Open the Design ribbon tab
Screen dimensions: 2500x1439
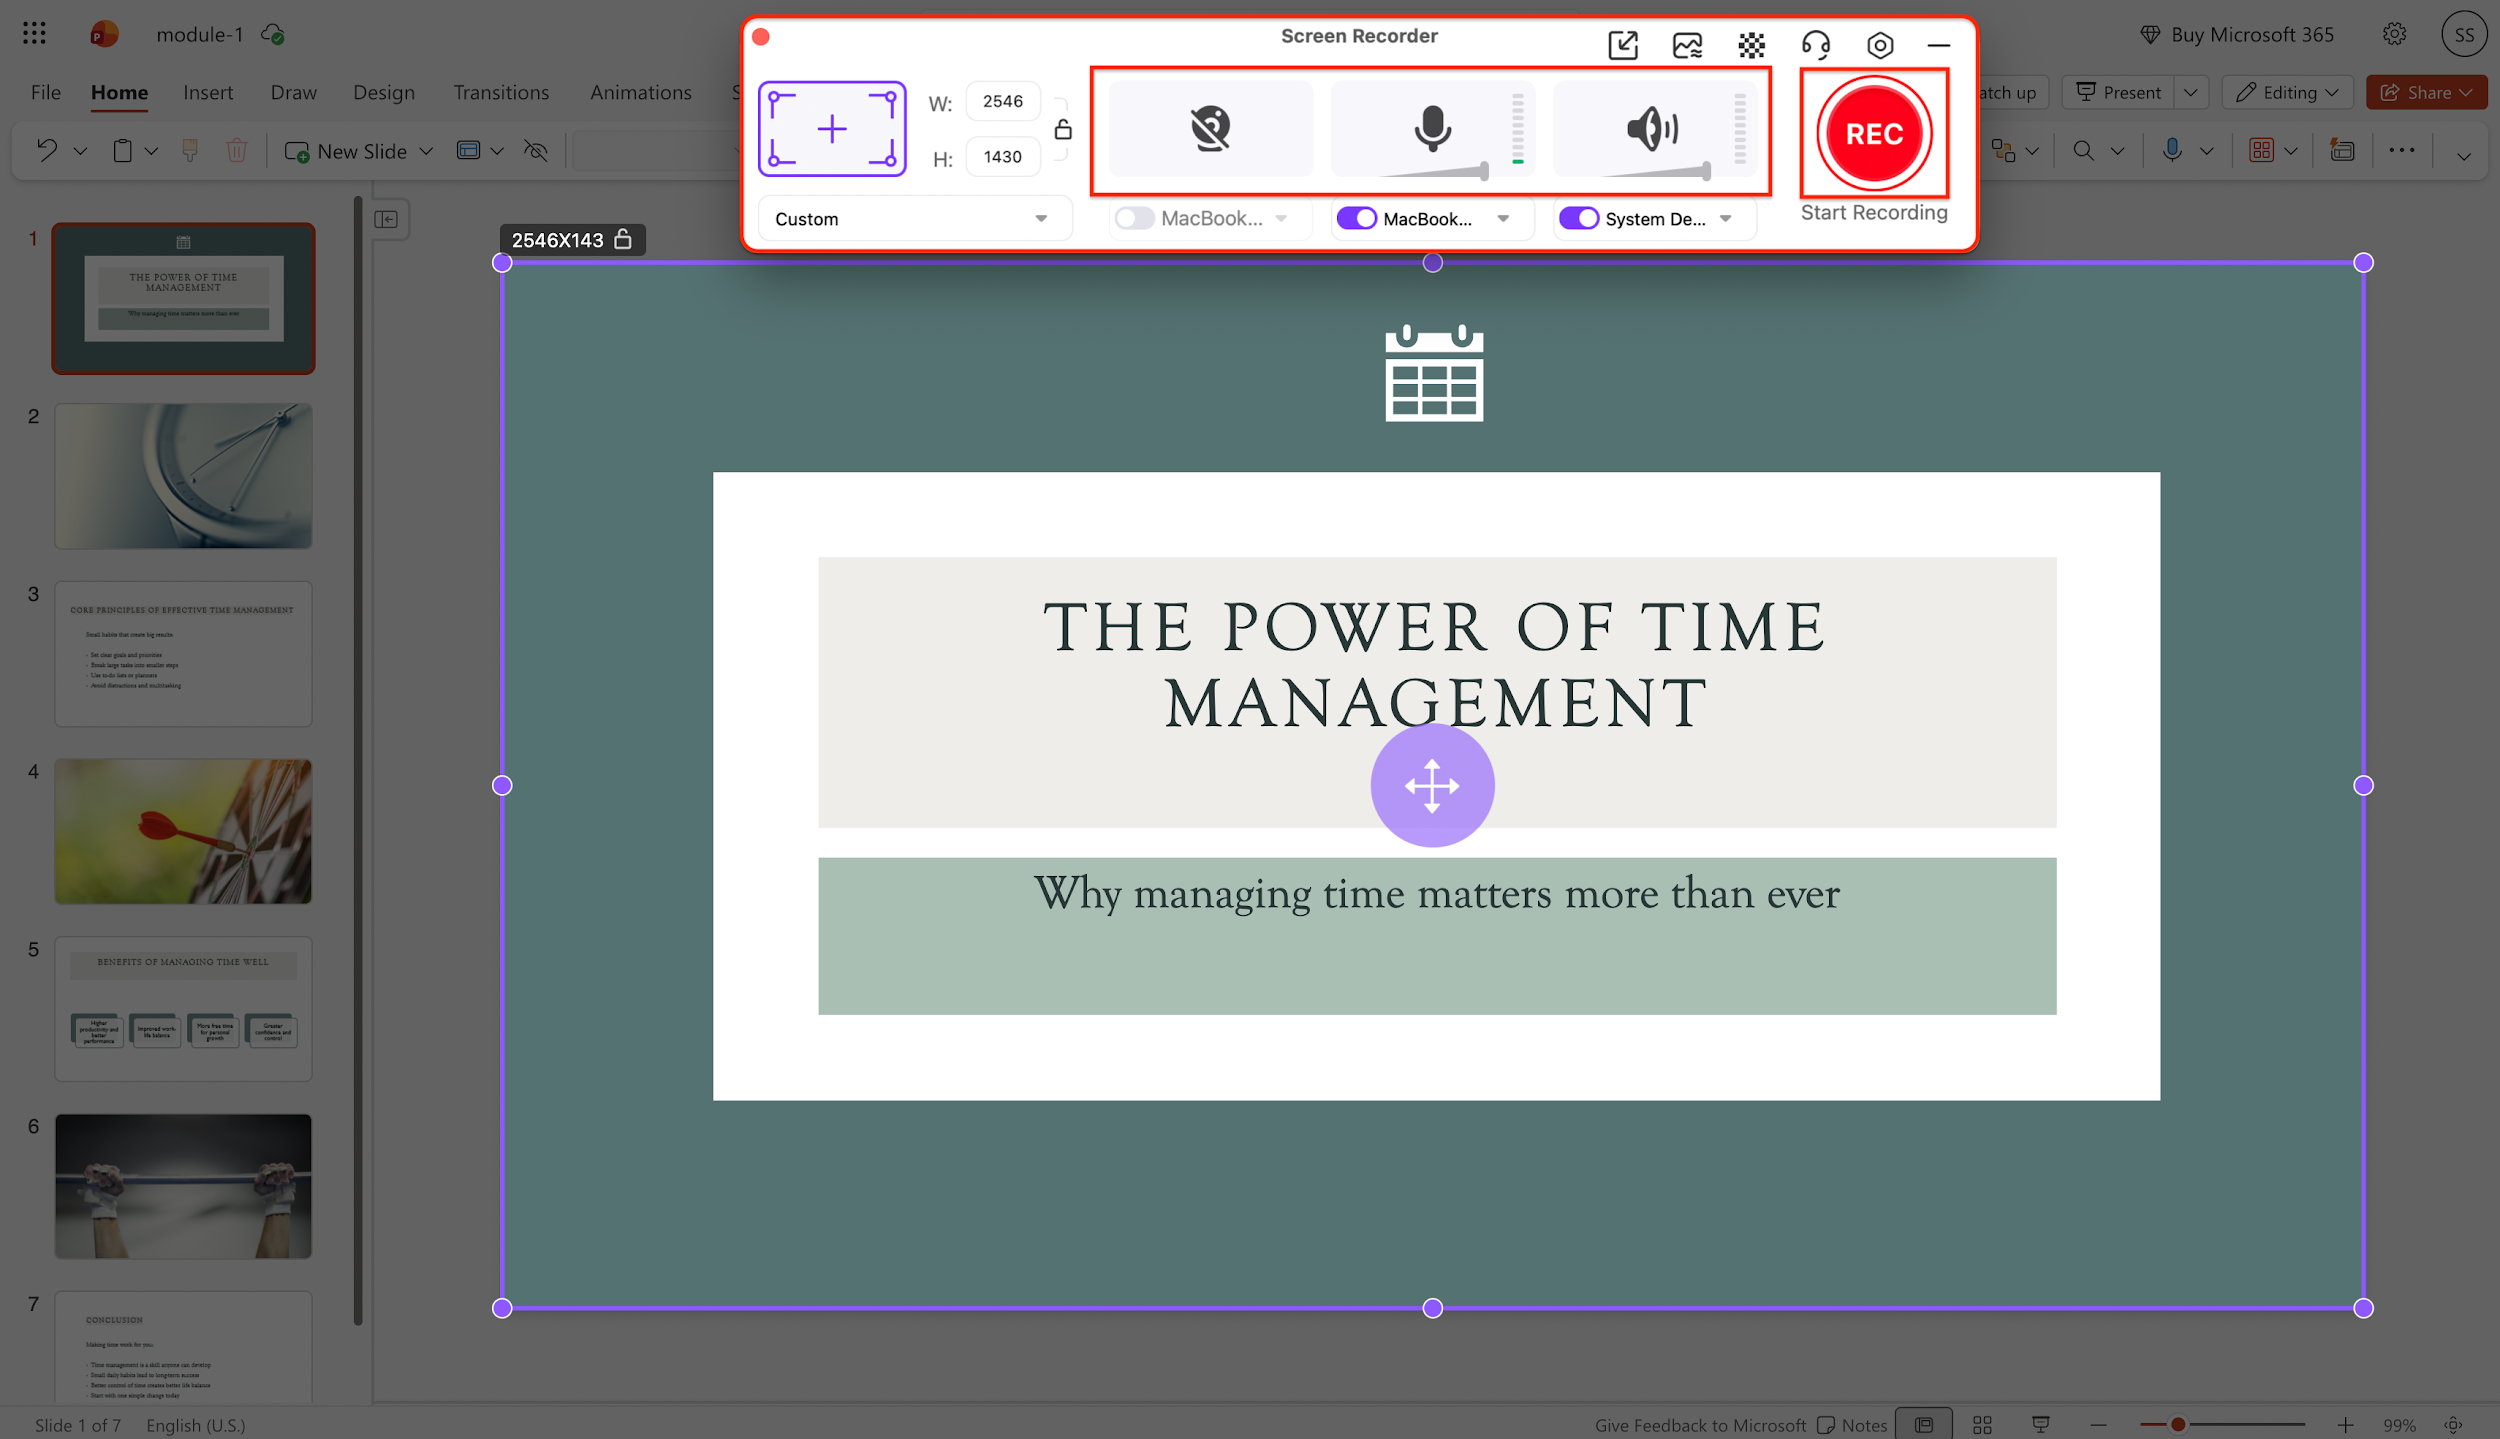point(383,92)
